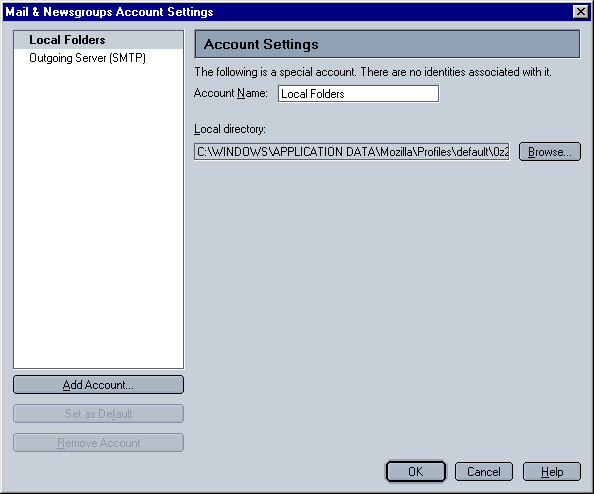Click the Add Account... button

pyautogui.click(x=98, y=385)
